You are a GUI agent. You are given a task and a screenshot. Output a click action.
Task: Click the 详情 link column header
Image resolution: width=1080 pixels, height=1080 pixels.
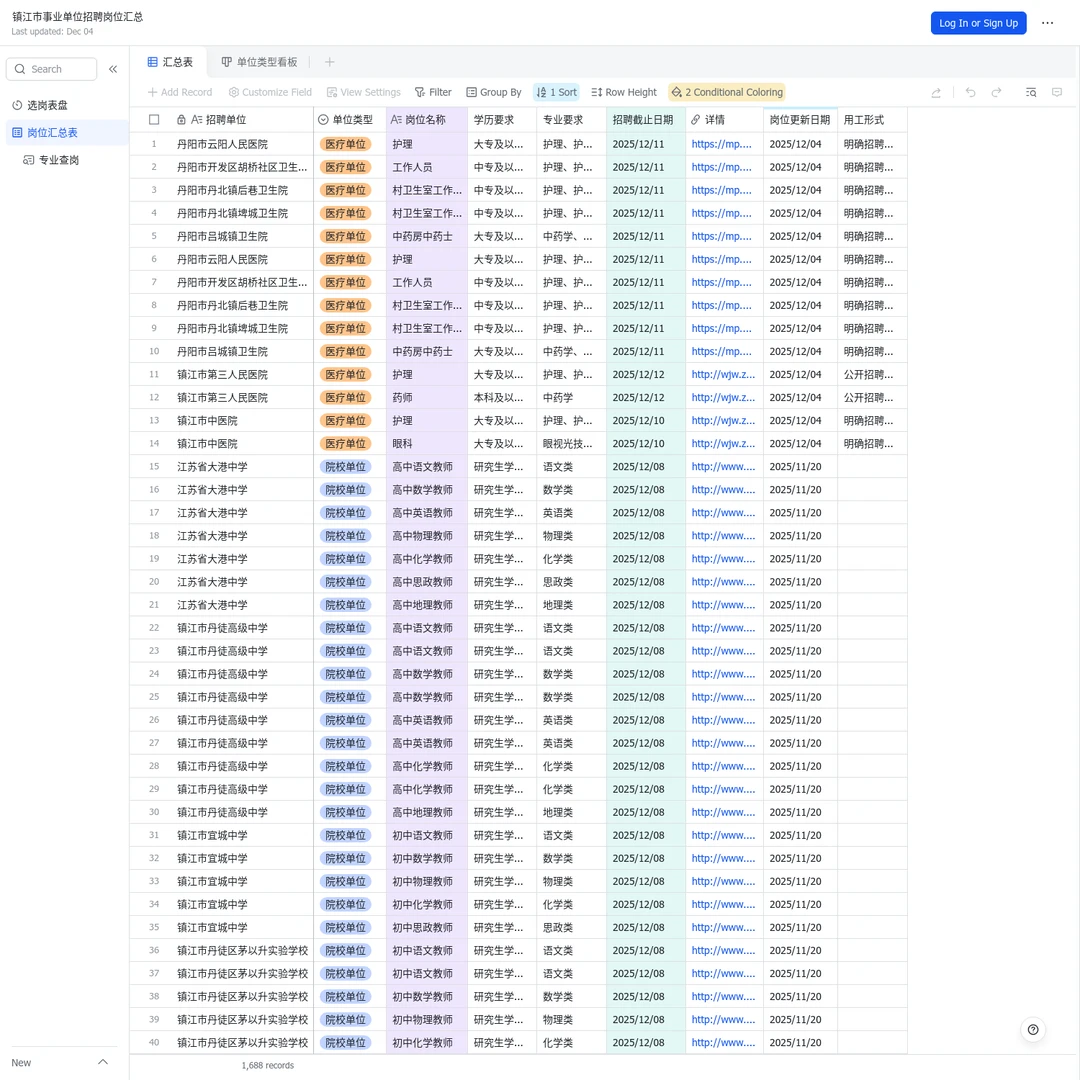(x=724, y=120)
